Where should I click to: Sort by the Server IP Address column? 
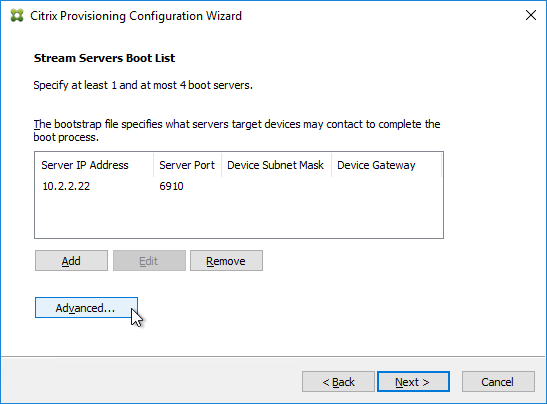tap(94, 165)
